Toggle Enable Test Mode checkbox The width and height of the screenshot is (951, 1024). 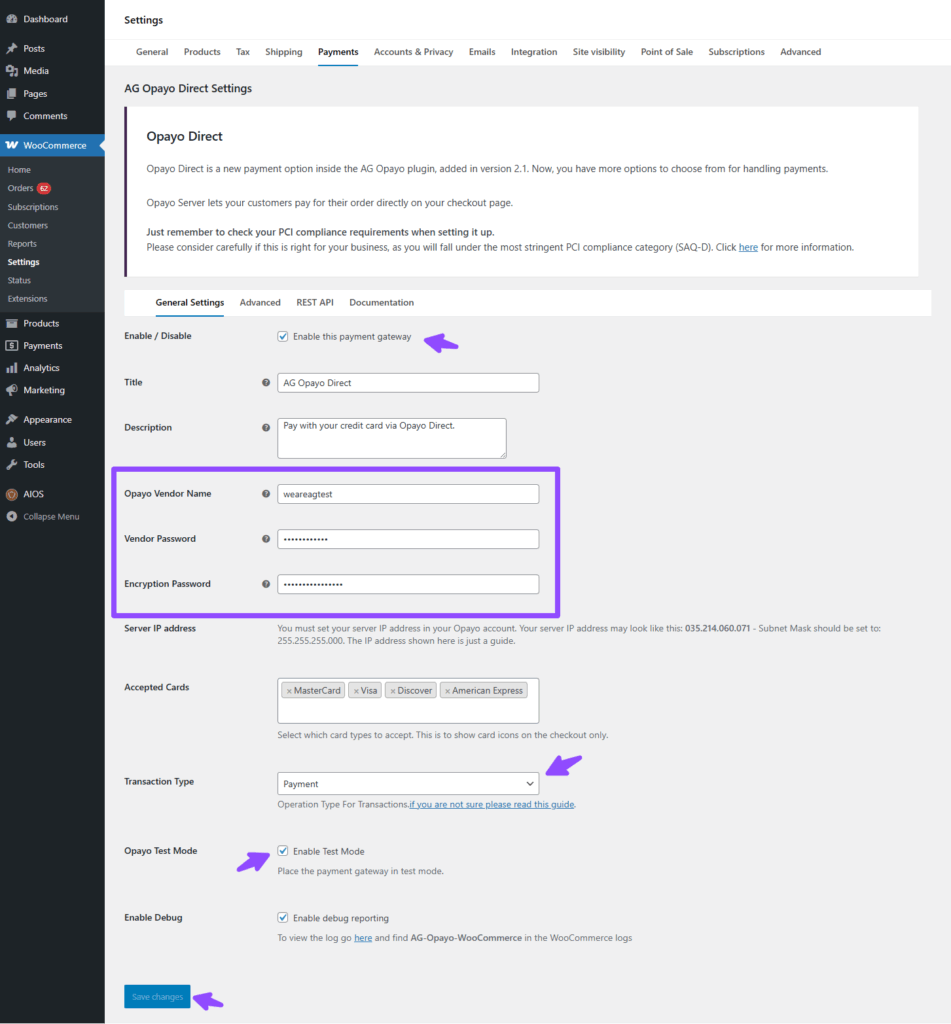point(283,851)
